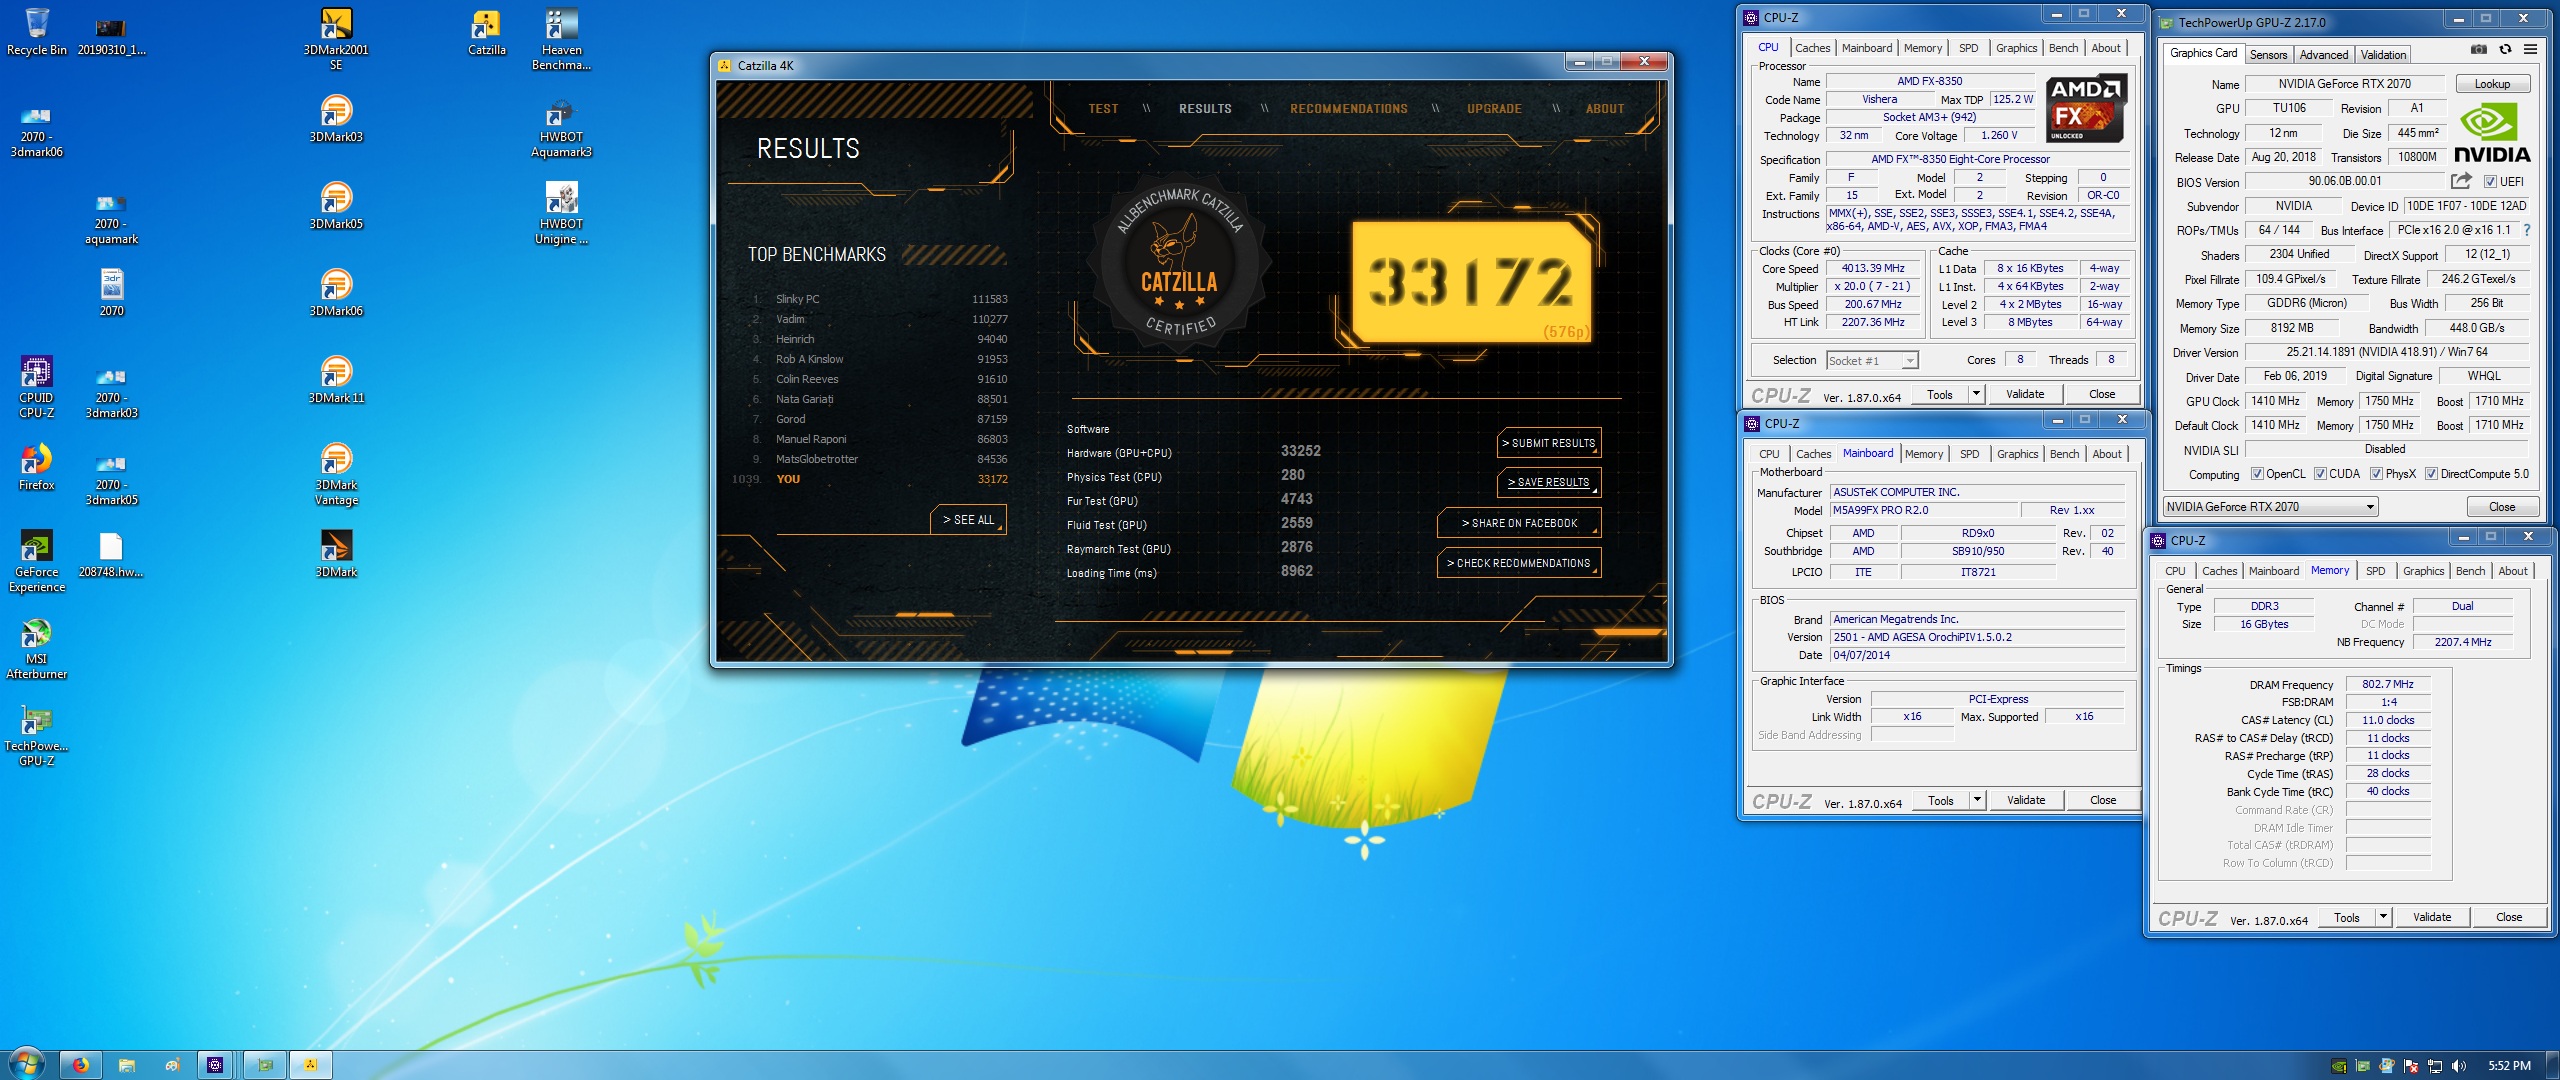Open GeForce Experience desktop icon
The width and height of the screenshot is (2560, 1080).
coord(37,561)
